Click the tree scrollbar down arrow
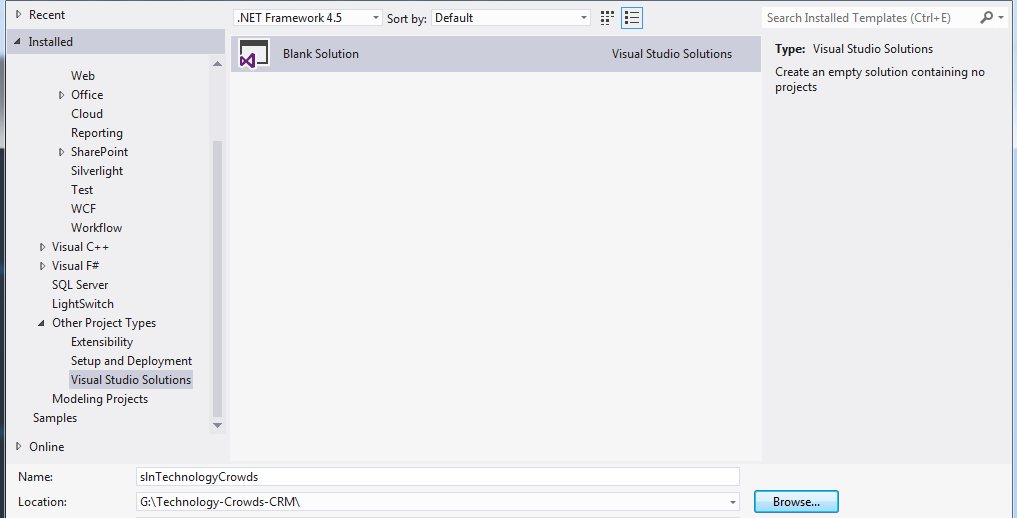 (217, 425)
